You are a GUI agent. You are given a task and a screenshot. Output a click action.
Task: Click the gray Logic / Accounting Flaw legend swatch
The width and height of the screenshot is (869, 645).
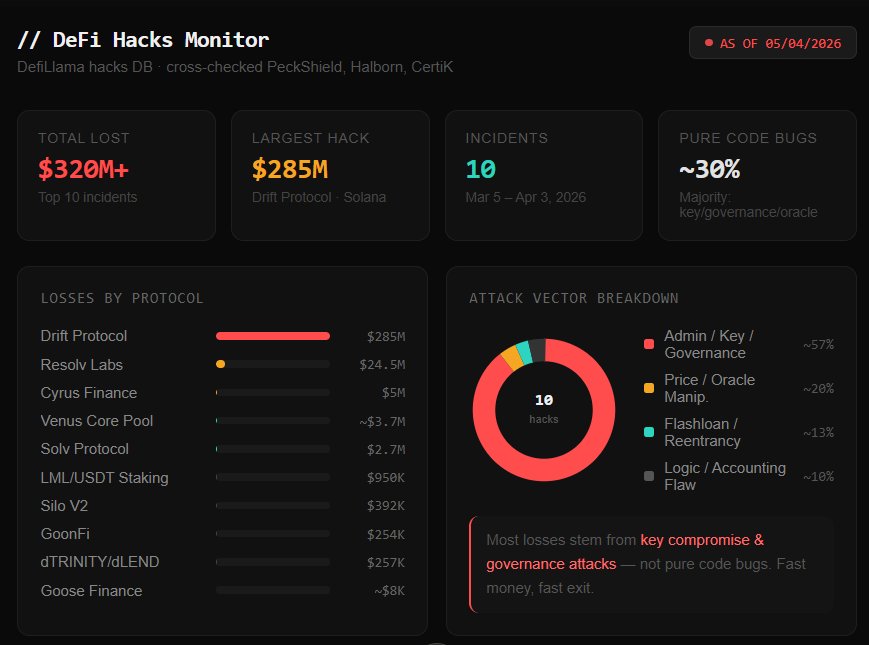tap(649, 476)
